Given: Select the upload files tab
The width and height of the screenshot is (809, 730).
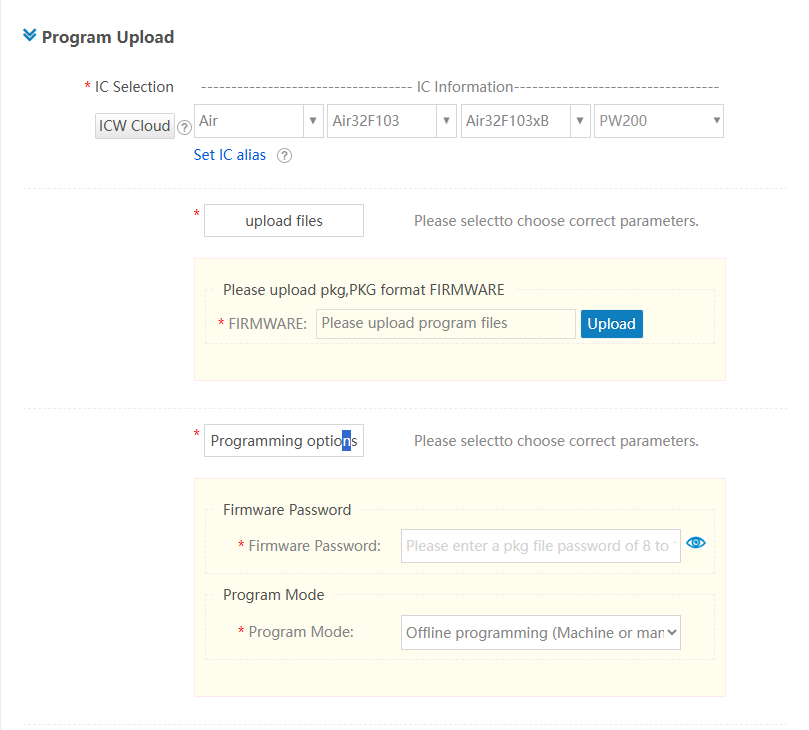Looking at the screenshot, I should click(x=284, y=221).
